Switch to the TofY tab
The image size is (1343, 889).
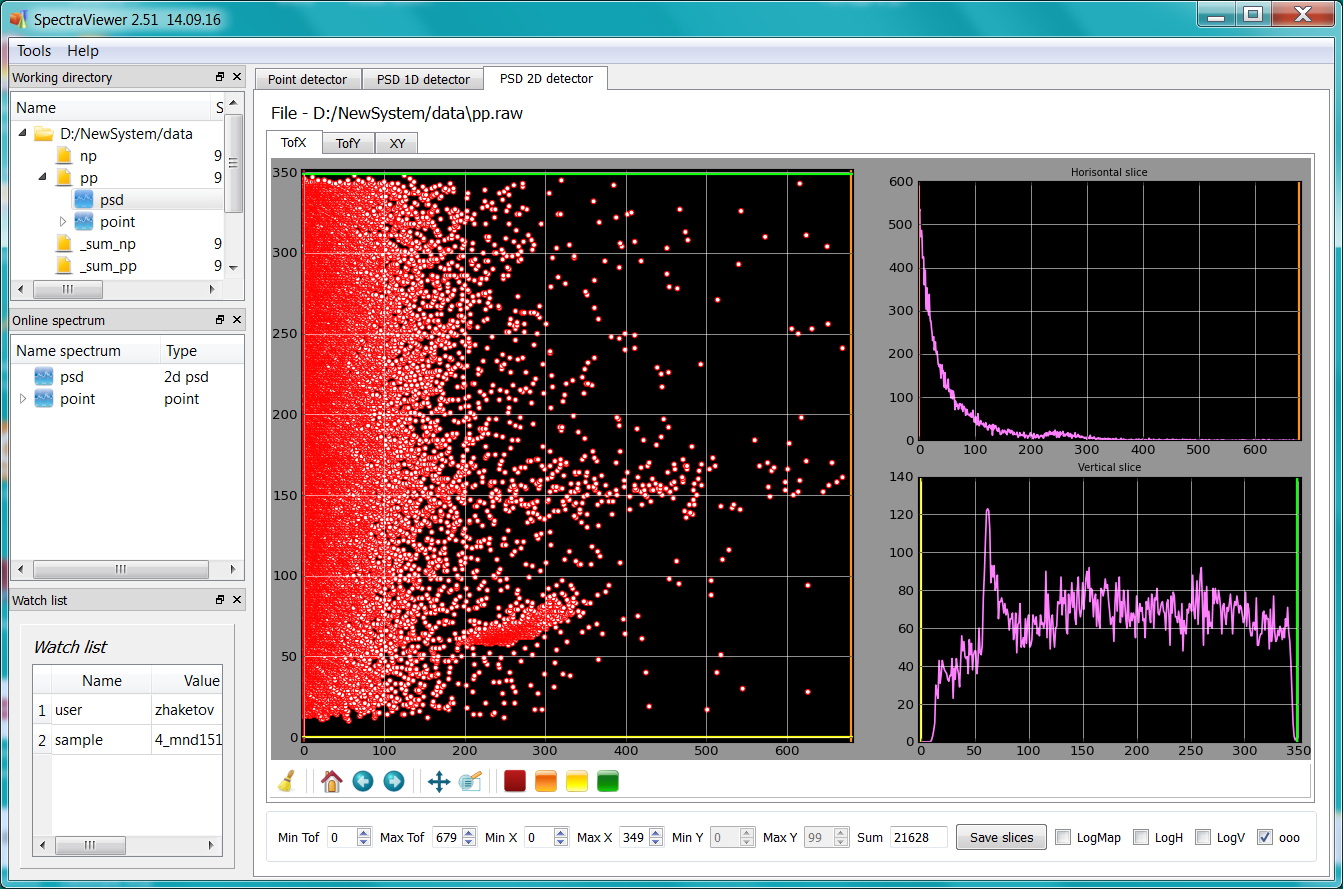(347, 143)
